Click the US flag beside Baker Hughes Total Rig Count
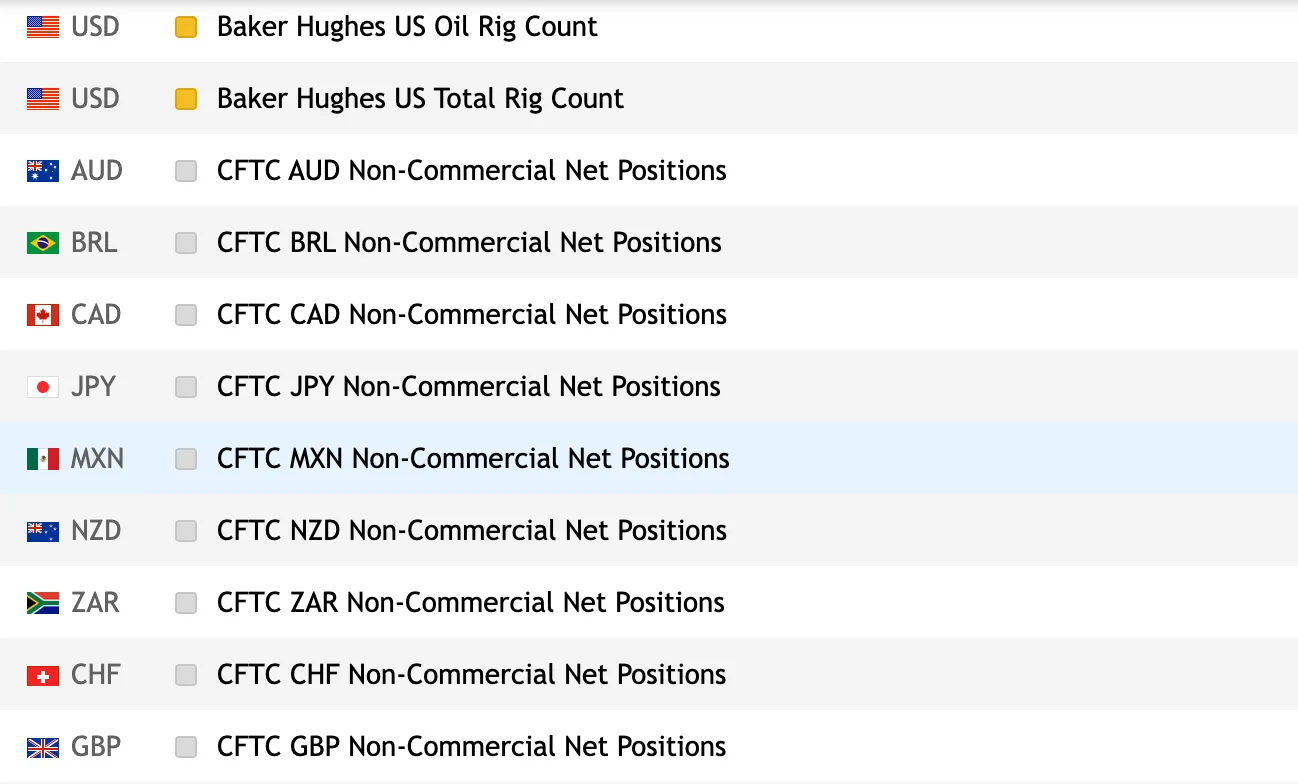The image size is (1298, 784). coord(43,99)
